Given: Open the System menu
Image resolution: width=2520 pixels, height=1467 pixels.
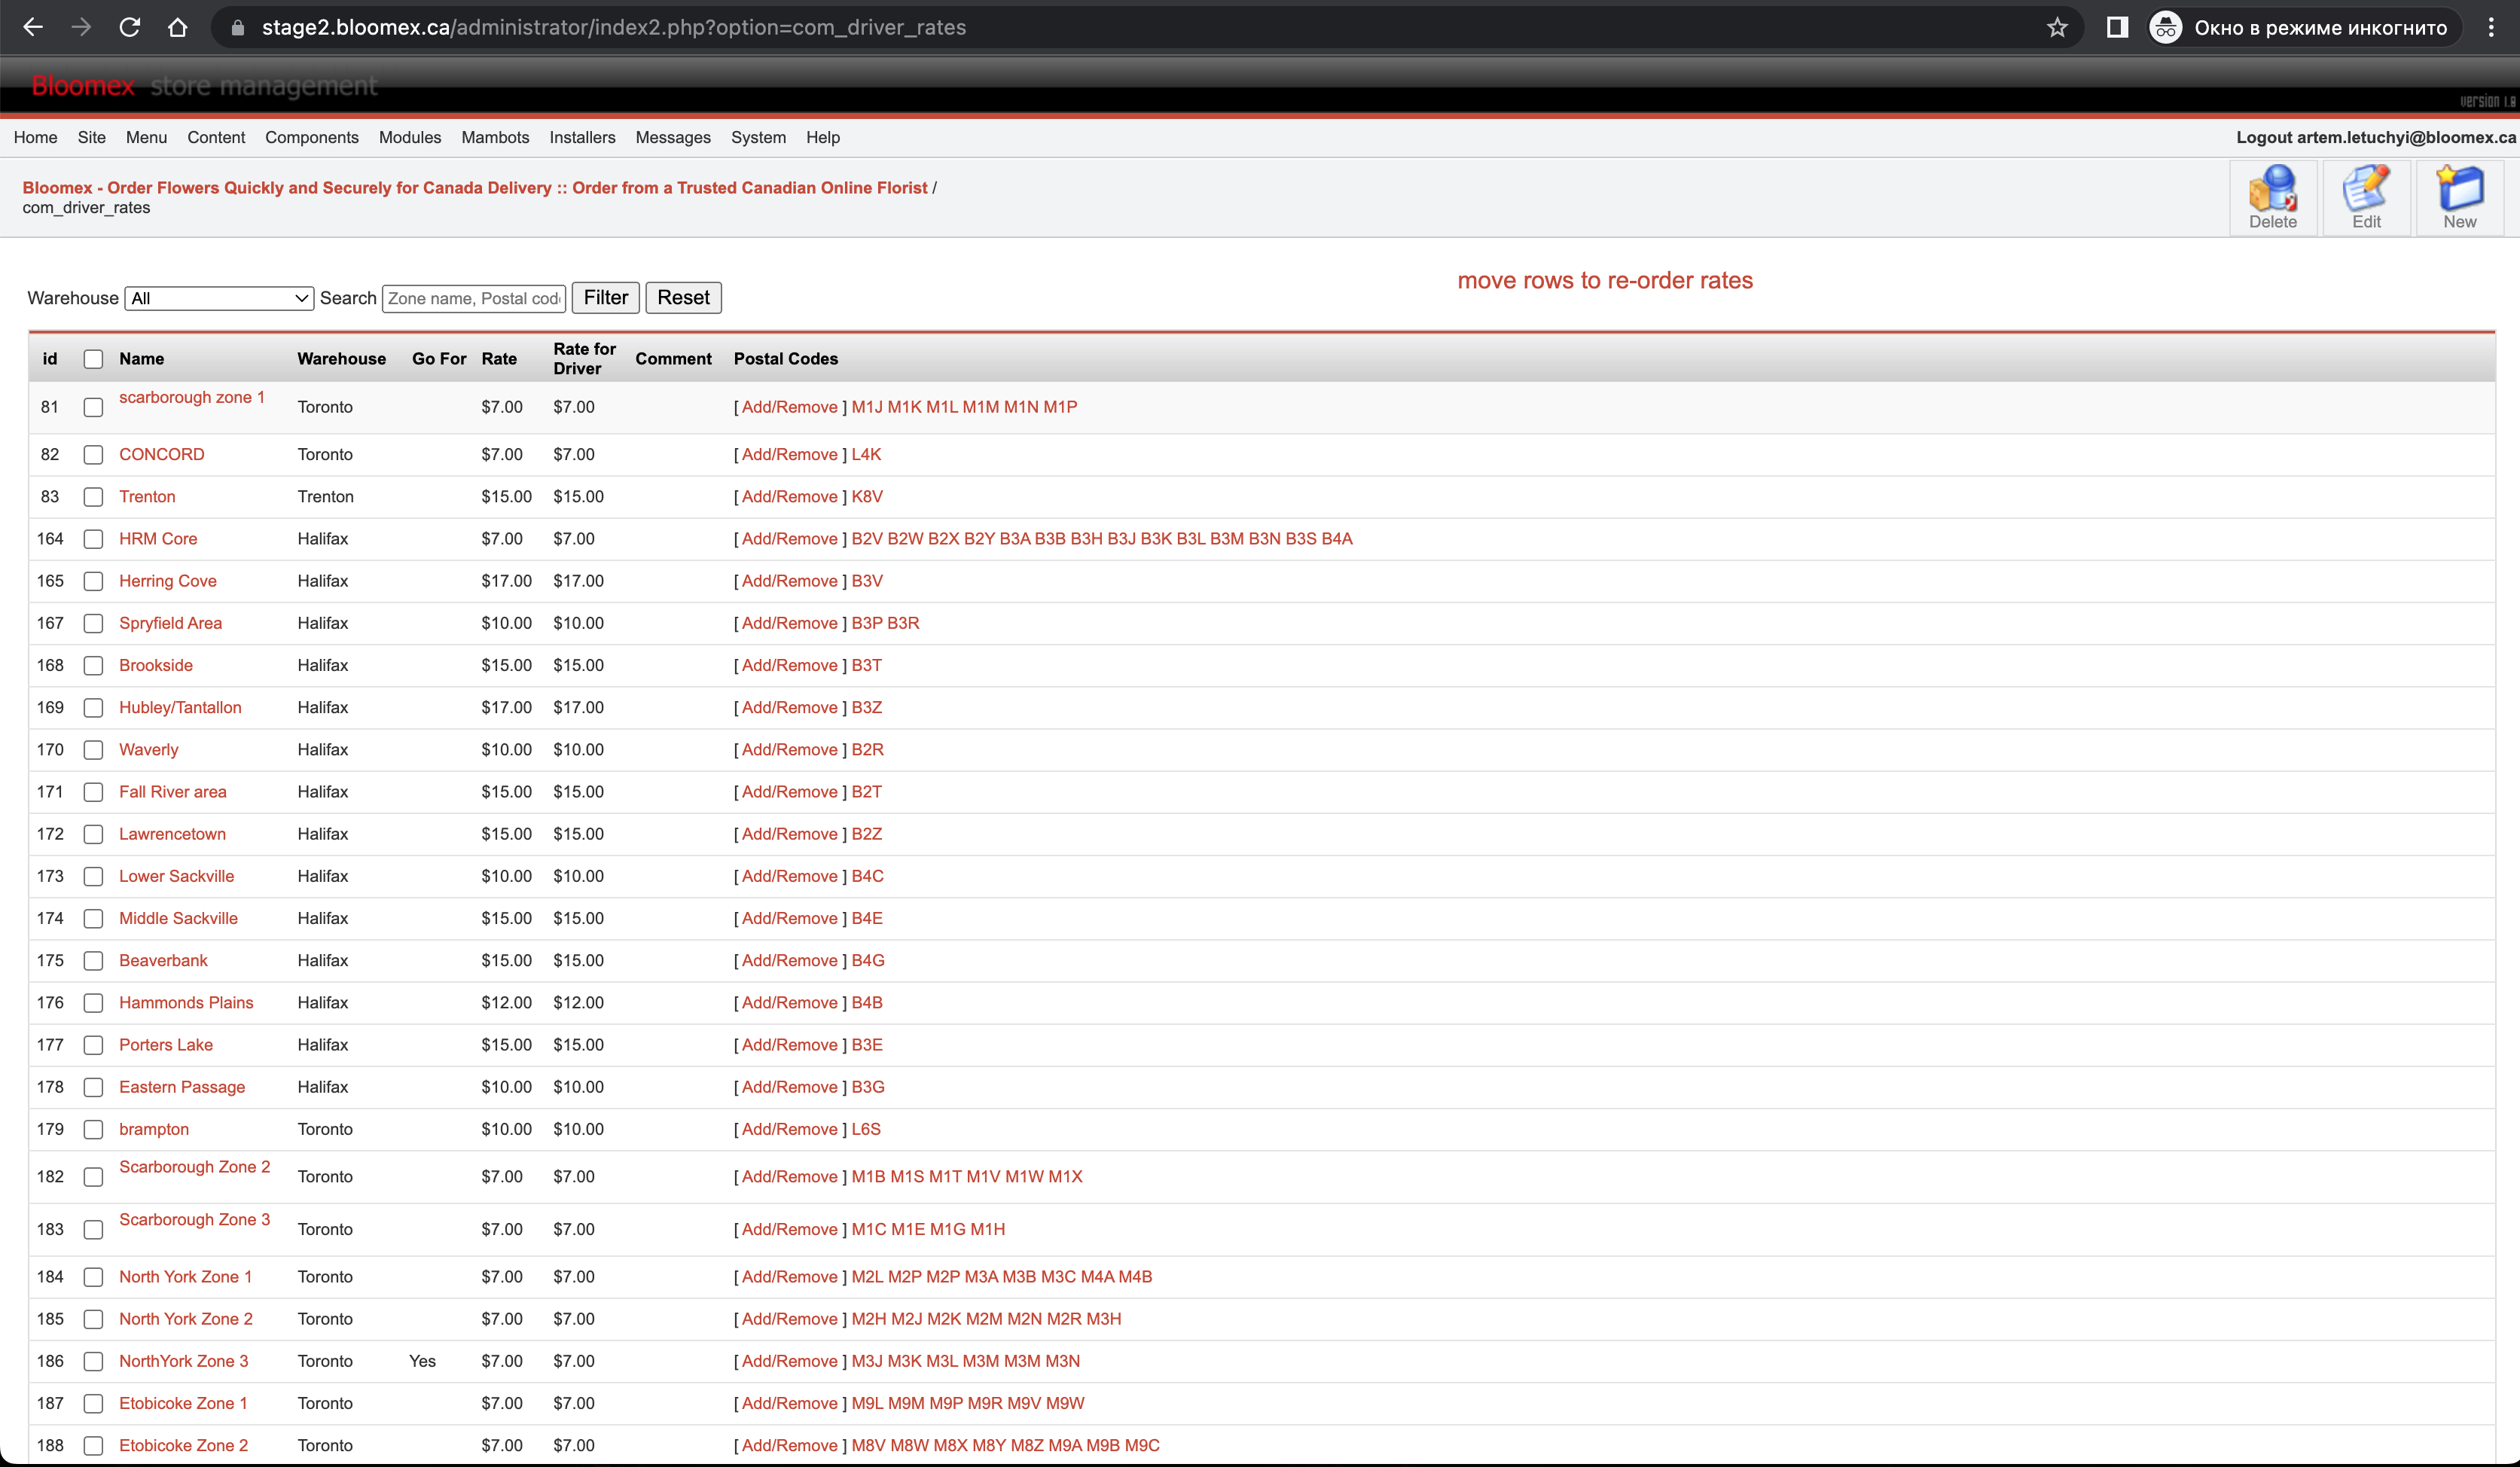Looking at the screenshot, I should [x=758, y=137].
